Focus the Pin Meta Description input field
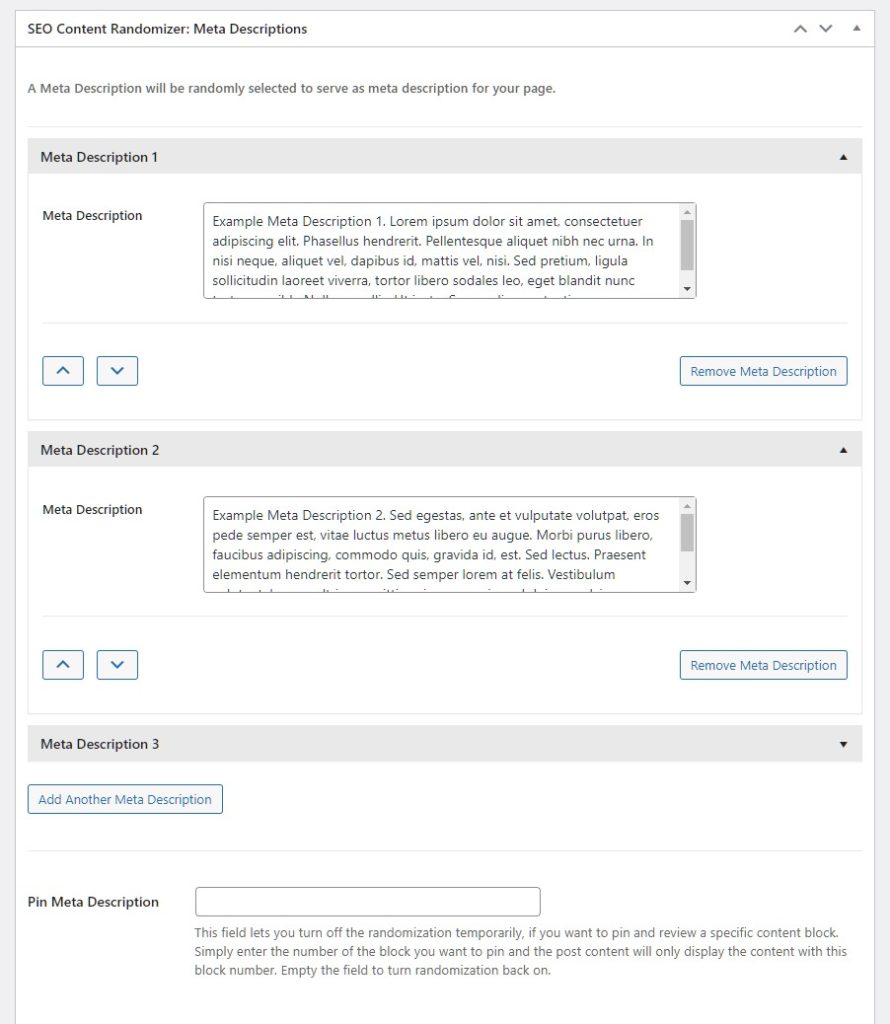The image size is (890, 1024). (367, 901)
